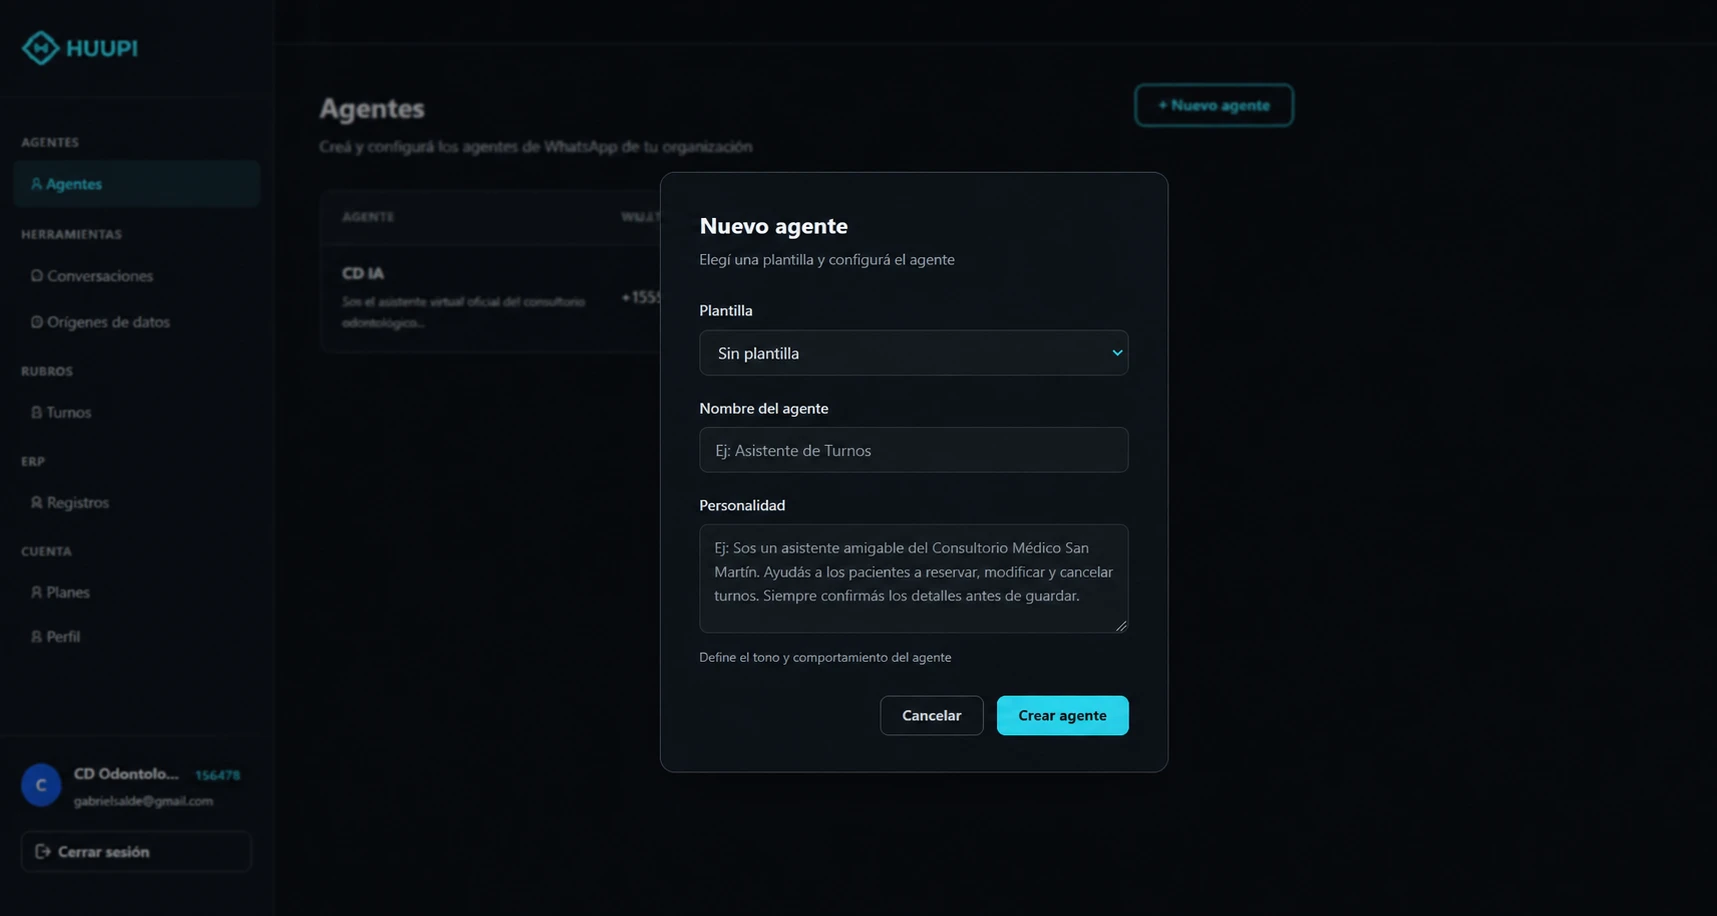The width and height of the screenshot is (1717, 916).
Task: Click the chevron arrow in the Plantilla selector
Action: 1117,353
